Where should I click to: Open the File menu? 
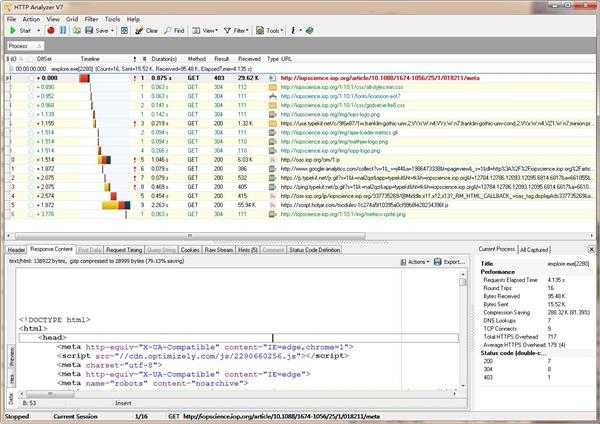tap(11, 19)
